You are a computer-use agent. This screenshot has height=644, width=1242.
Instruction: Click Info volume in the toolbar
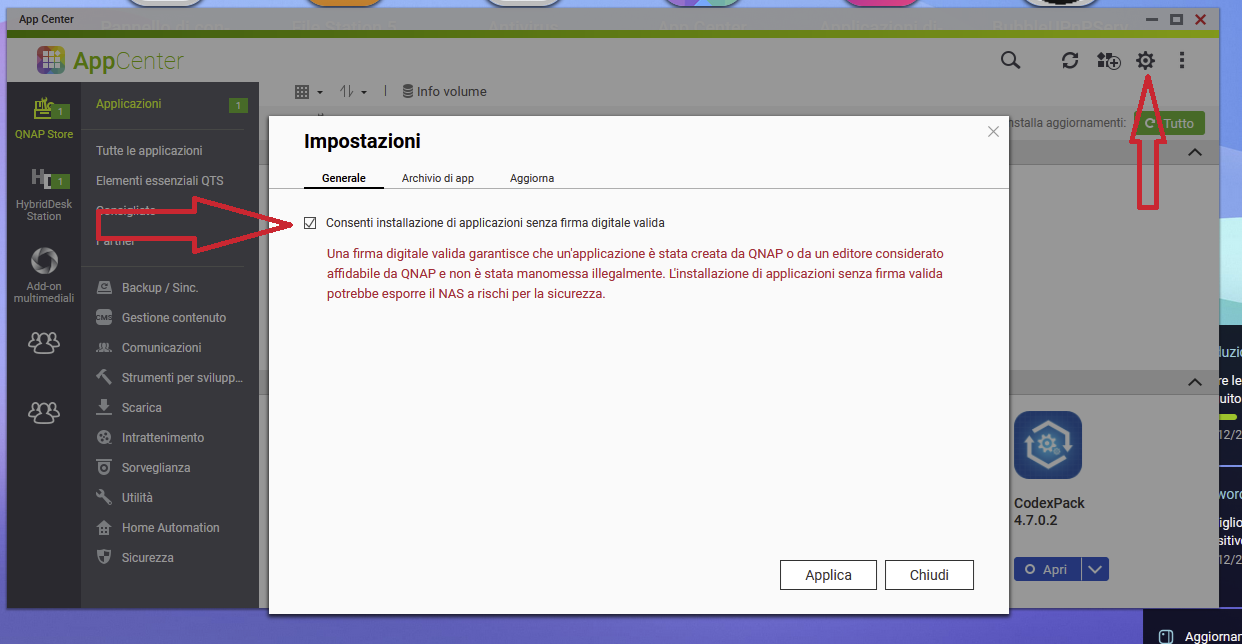click(x=444, y=91)
